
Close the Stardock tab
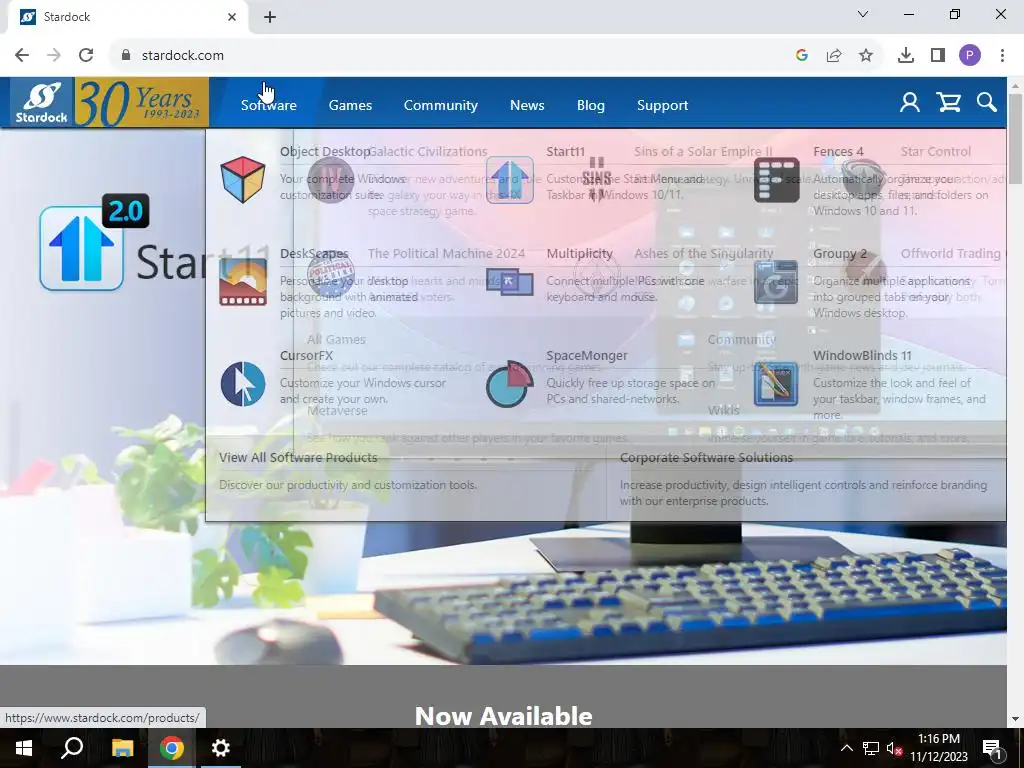point(232,18)
